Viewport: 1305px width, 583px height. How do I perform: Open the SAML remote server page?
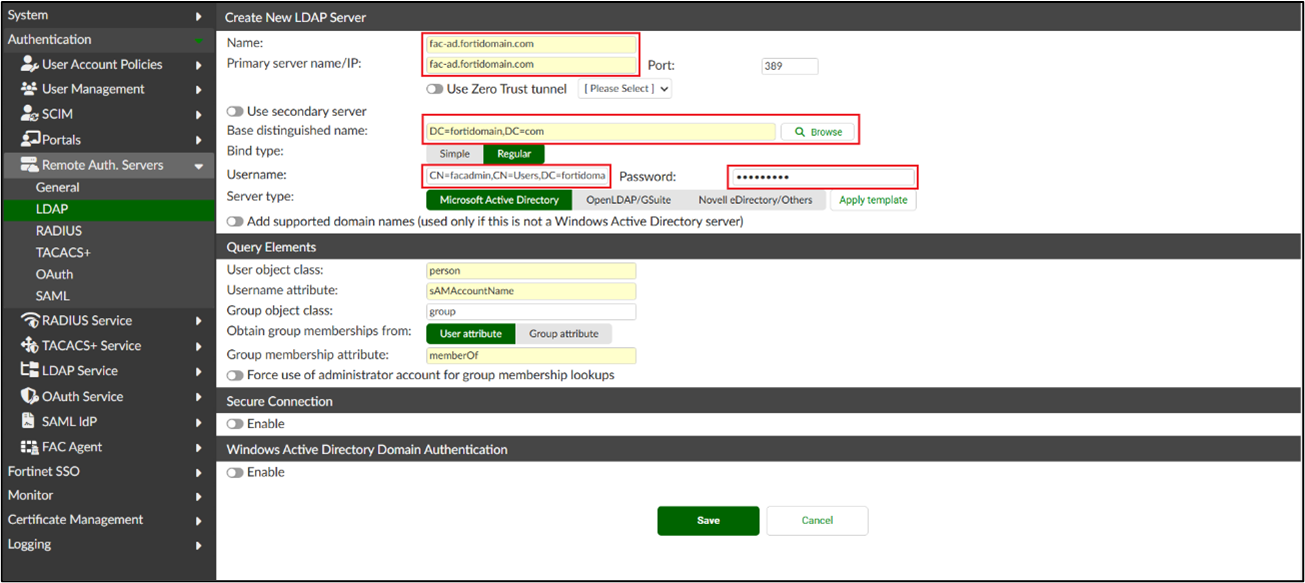pyautogui.click(x=52, y=296)
